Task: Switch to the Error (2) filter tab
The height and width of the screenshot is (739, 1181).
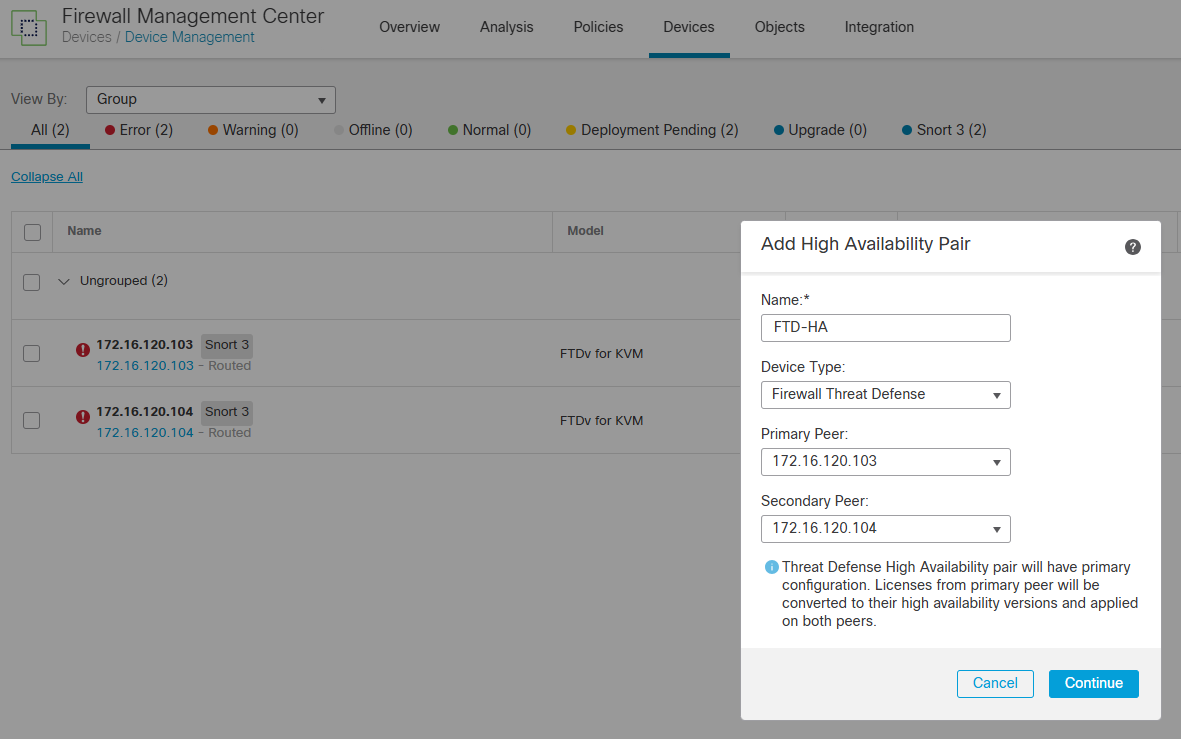Action: [x=139, y=130]
